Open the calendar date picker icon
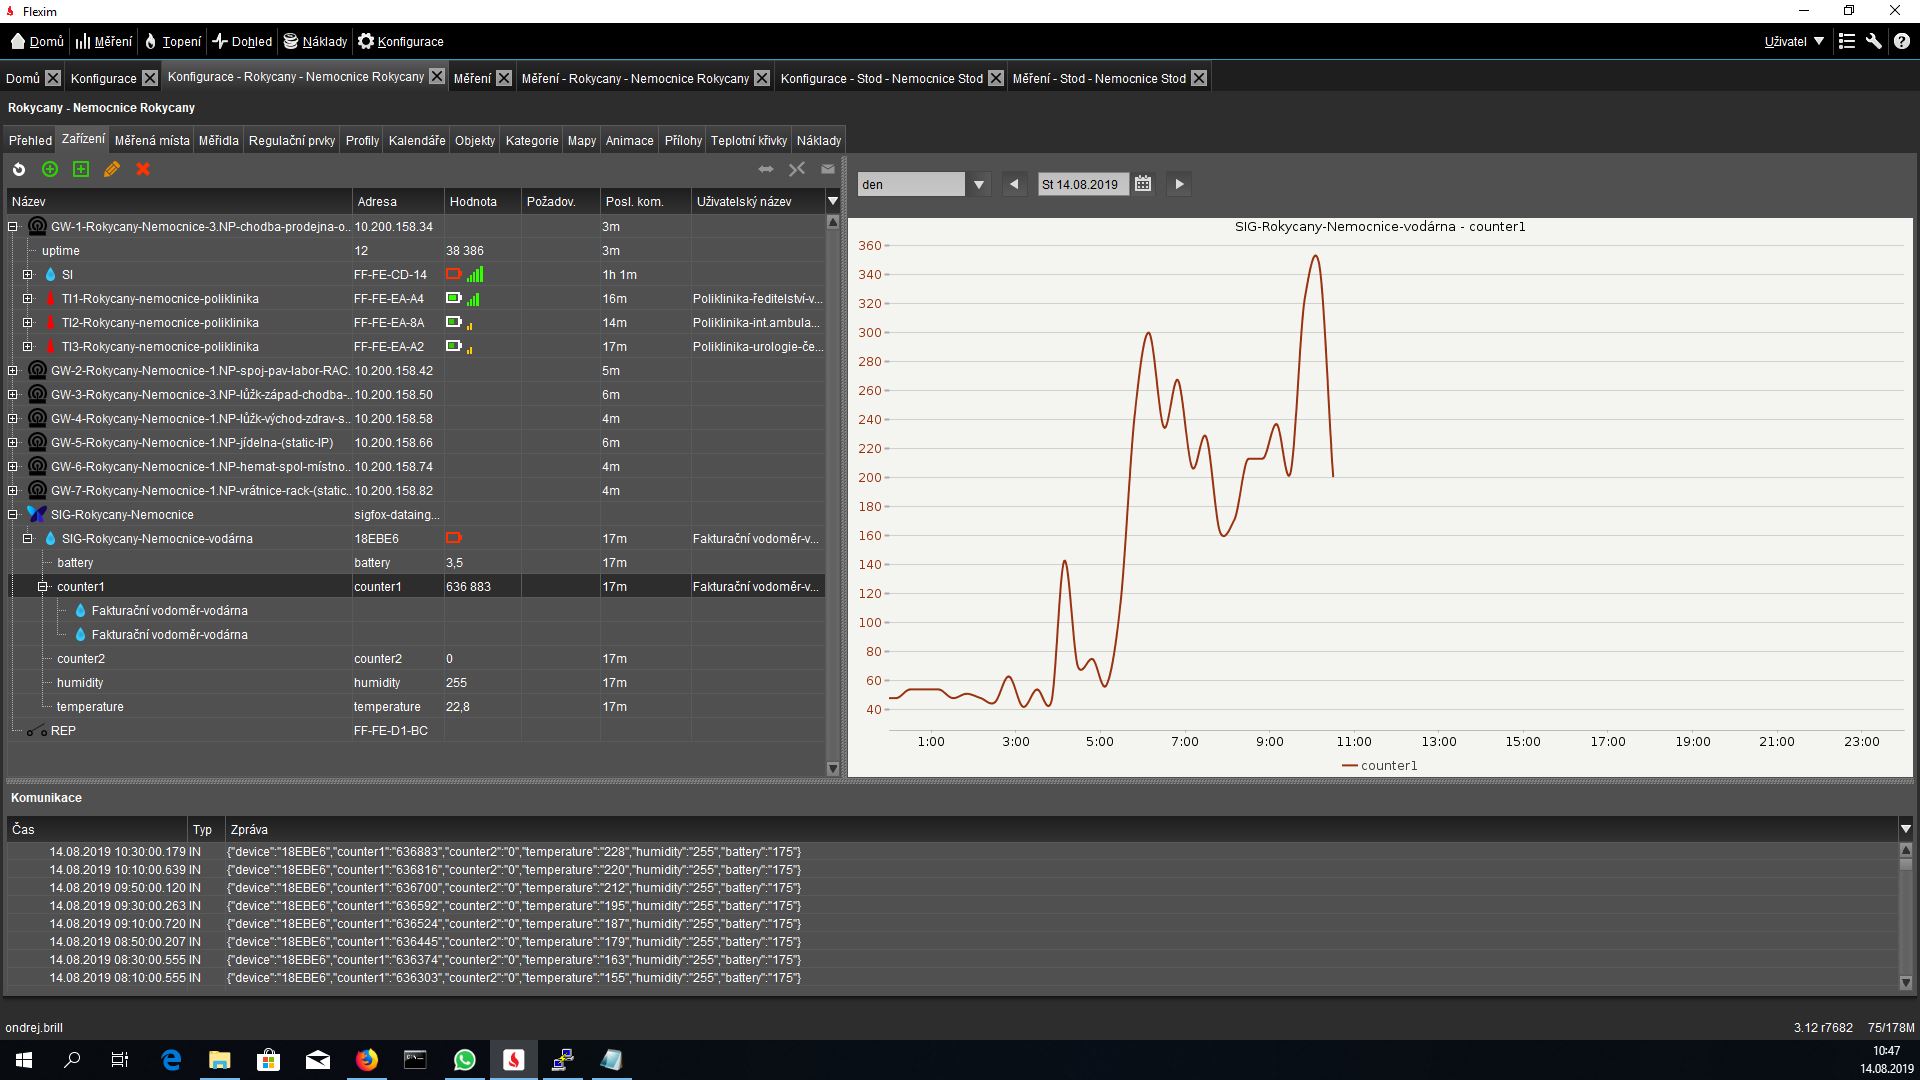 click(x=1143, y=184)
